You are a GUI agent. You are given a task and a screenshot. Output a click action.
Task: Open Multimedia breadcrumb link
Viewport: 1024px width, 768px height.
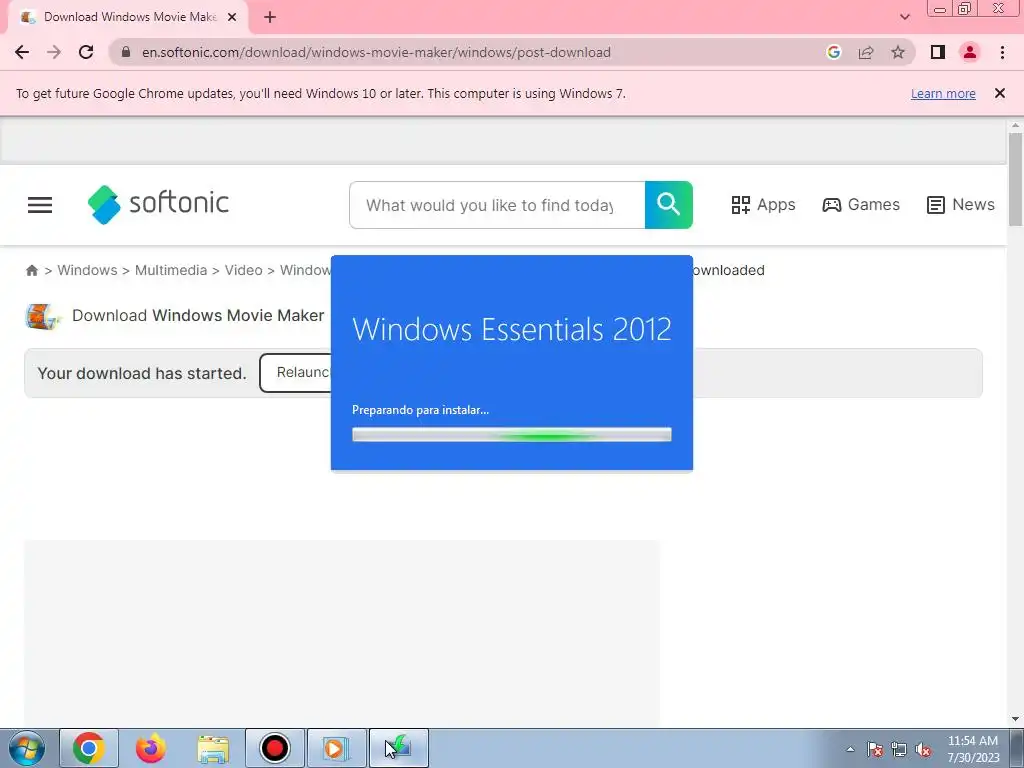tap(170, 270)
